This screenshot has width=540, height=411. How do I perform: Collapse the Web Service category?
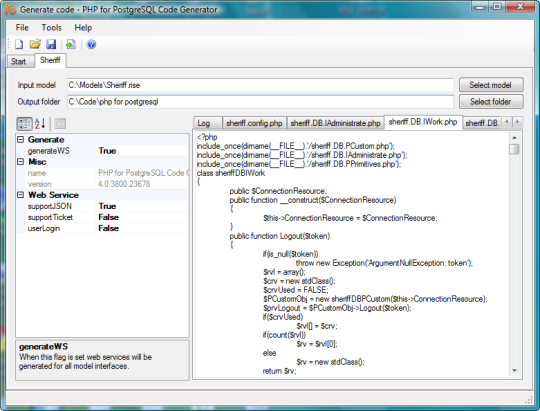coord(21,195)
